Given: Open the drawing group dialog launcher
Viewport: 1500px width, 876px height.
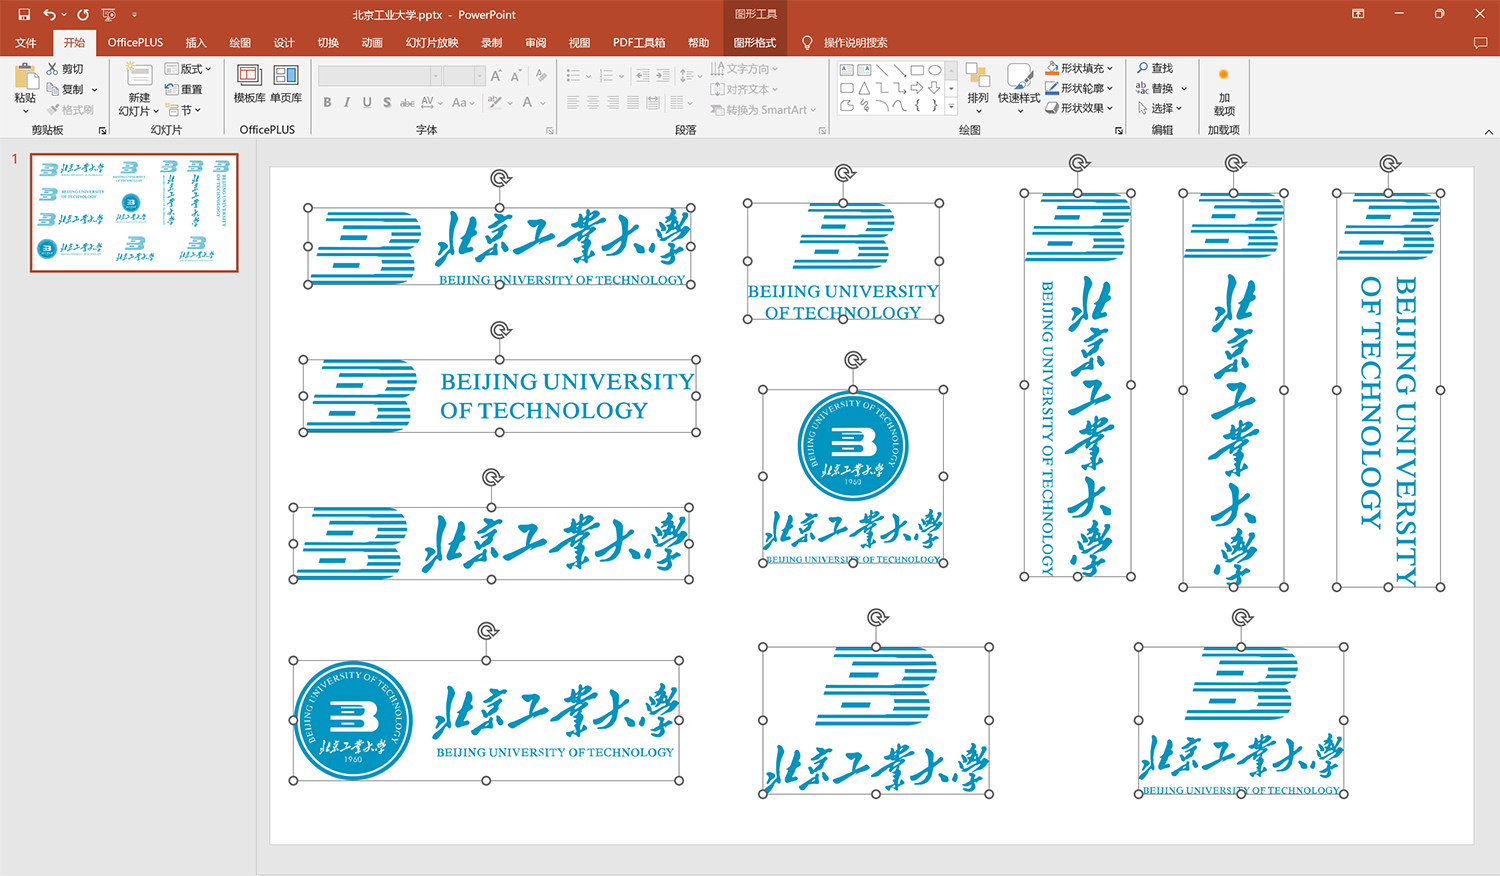Looking at the screenshot, I should click(1119, 131).
